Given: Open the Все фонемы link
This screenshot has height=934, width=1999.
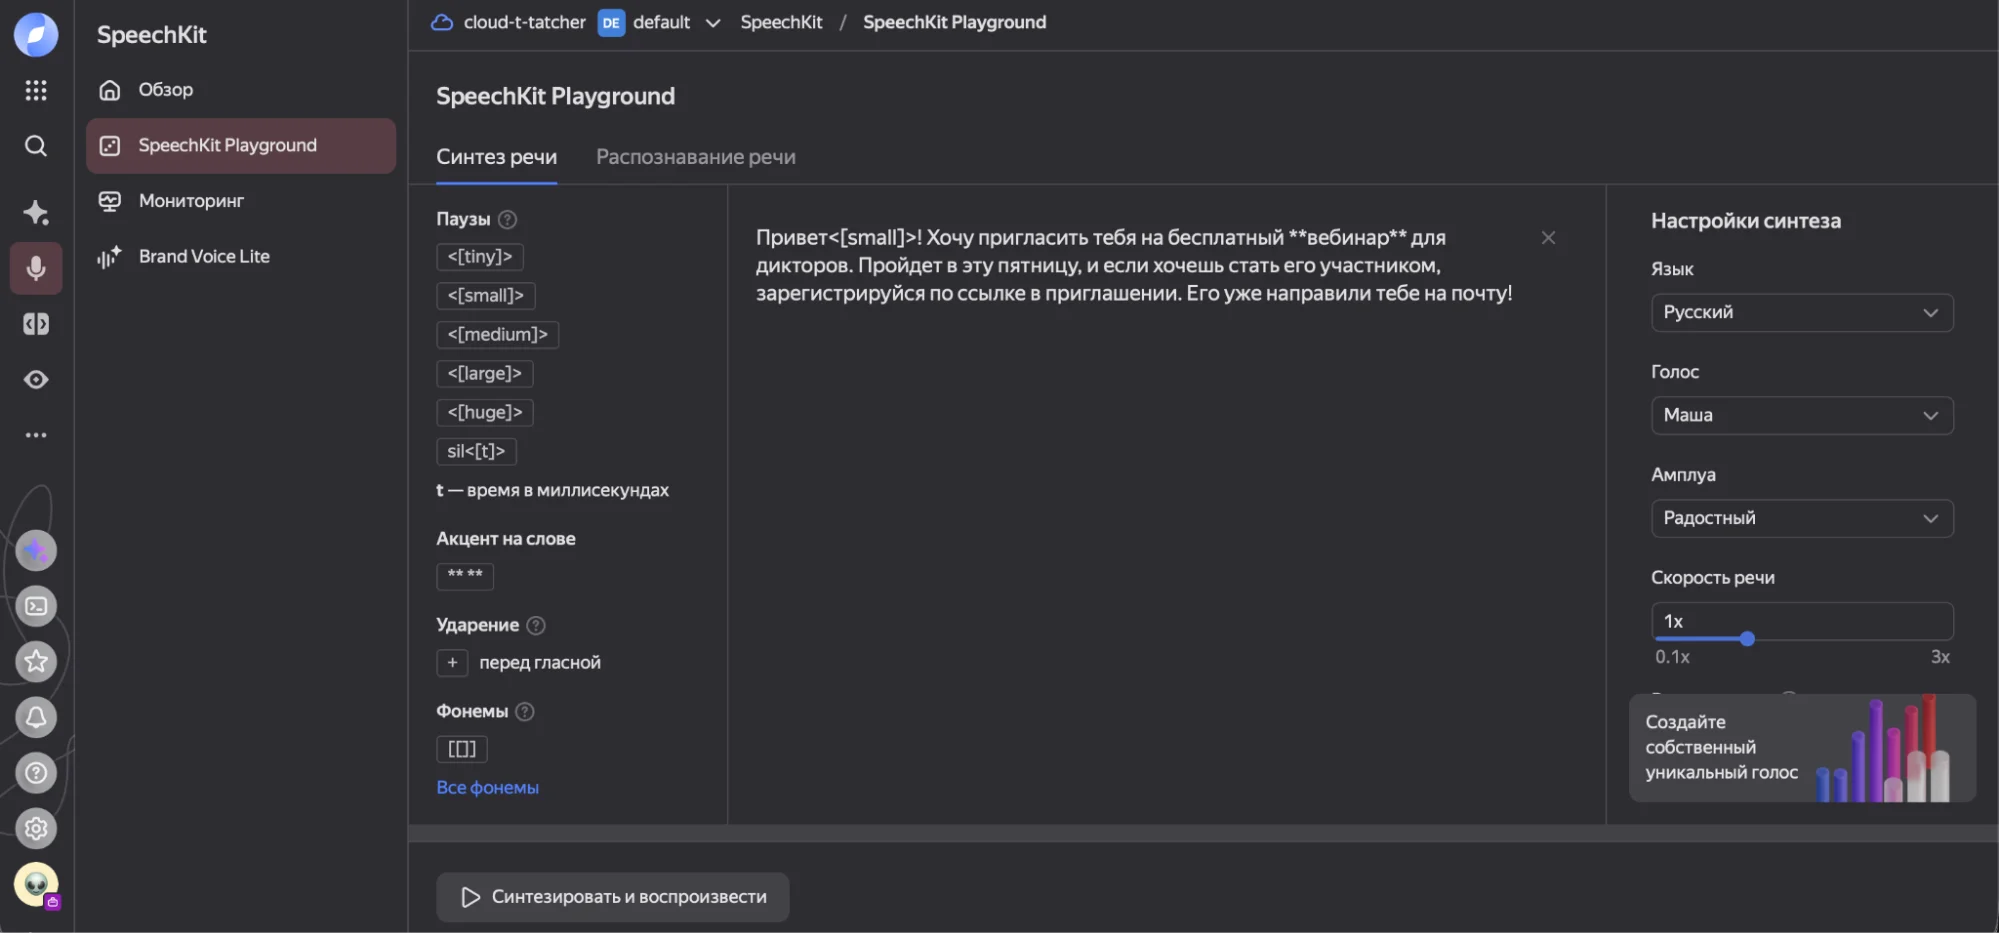Looking at the screenshot, I should pyautogui.click(x=487, y=788).
